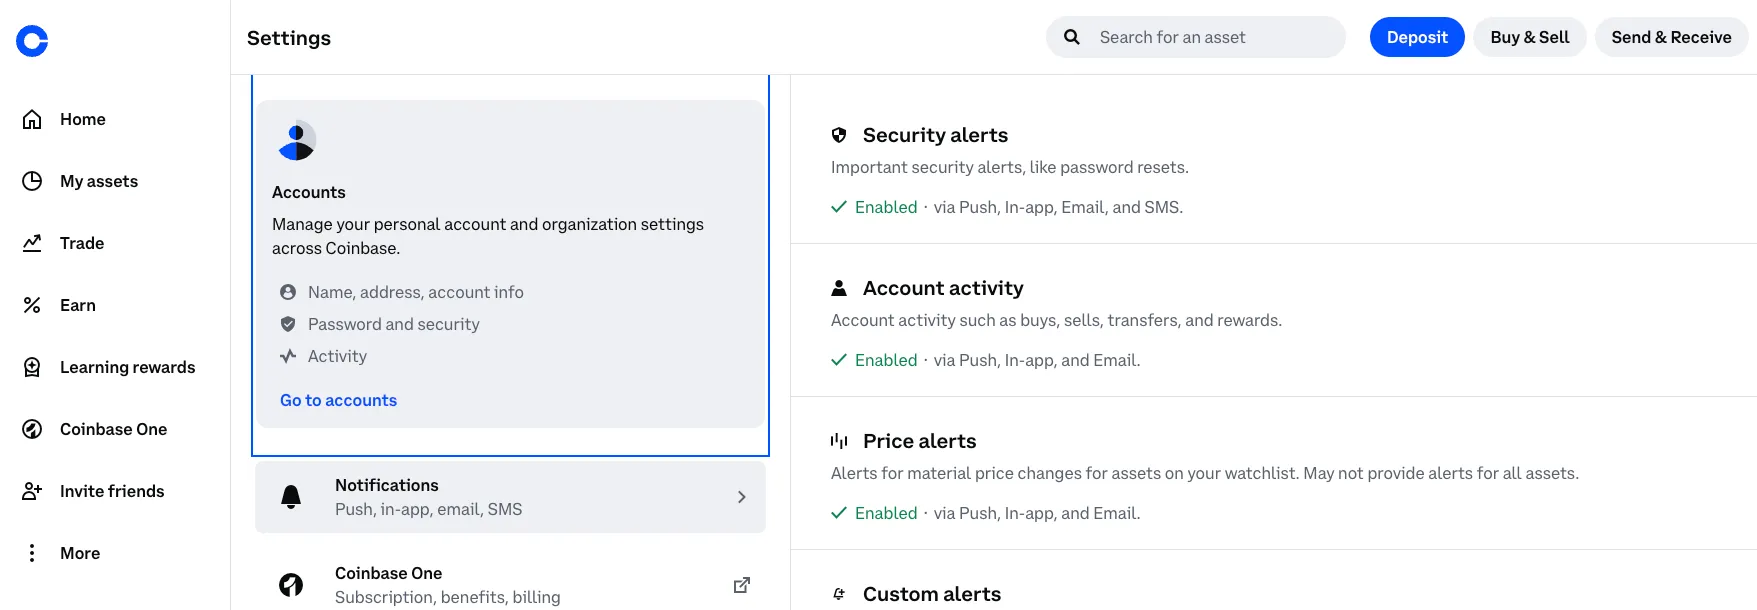1757x610 pixels.
Task: Open Activity in Accounts card
Action: point(337,356)
